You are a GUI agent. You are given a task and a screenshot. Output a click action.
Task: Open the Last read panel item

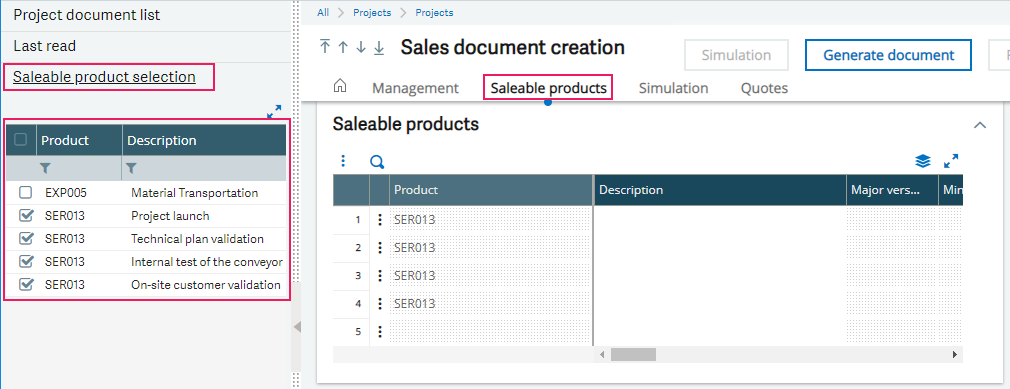(44, 46)
